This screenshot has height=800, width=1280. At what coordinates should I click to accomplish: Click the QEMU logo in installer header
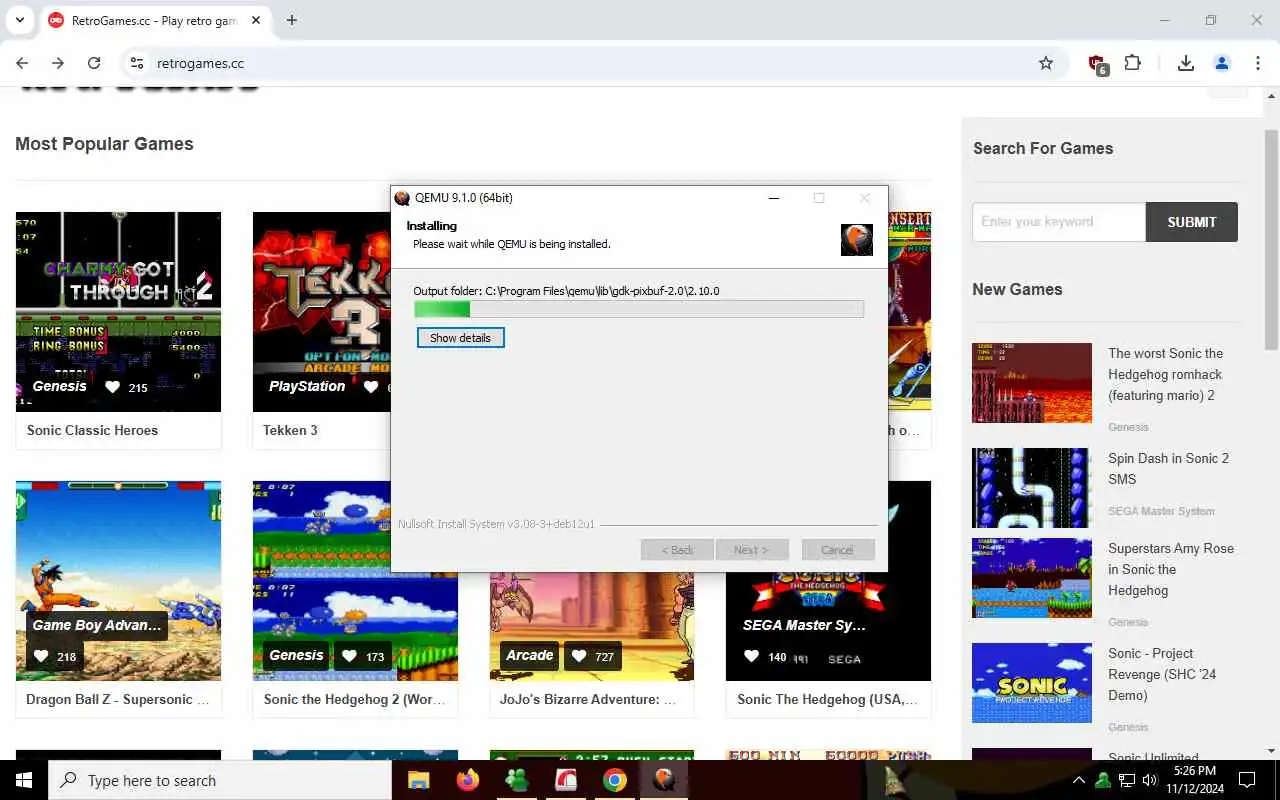pyautogui.click(x=857, y=239)
